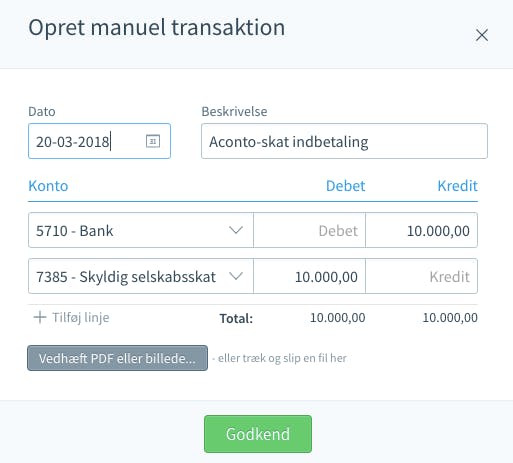This screenshot has width=513, height=463.
Task: Select the Bank row credit amount 10.000,00
Action: (421, 230)
